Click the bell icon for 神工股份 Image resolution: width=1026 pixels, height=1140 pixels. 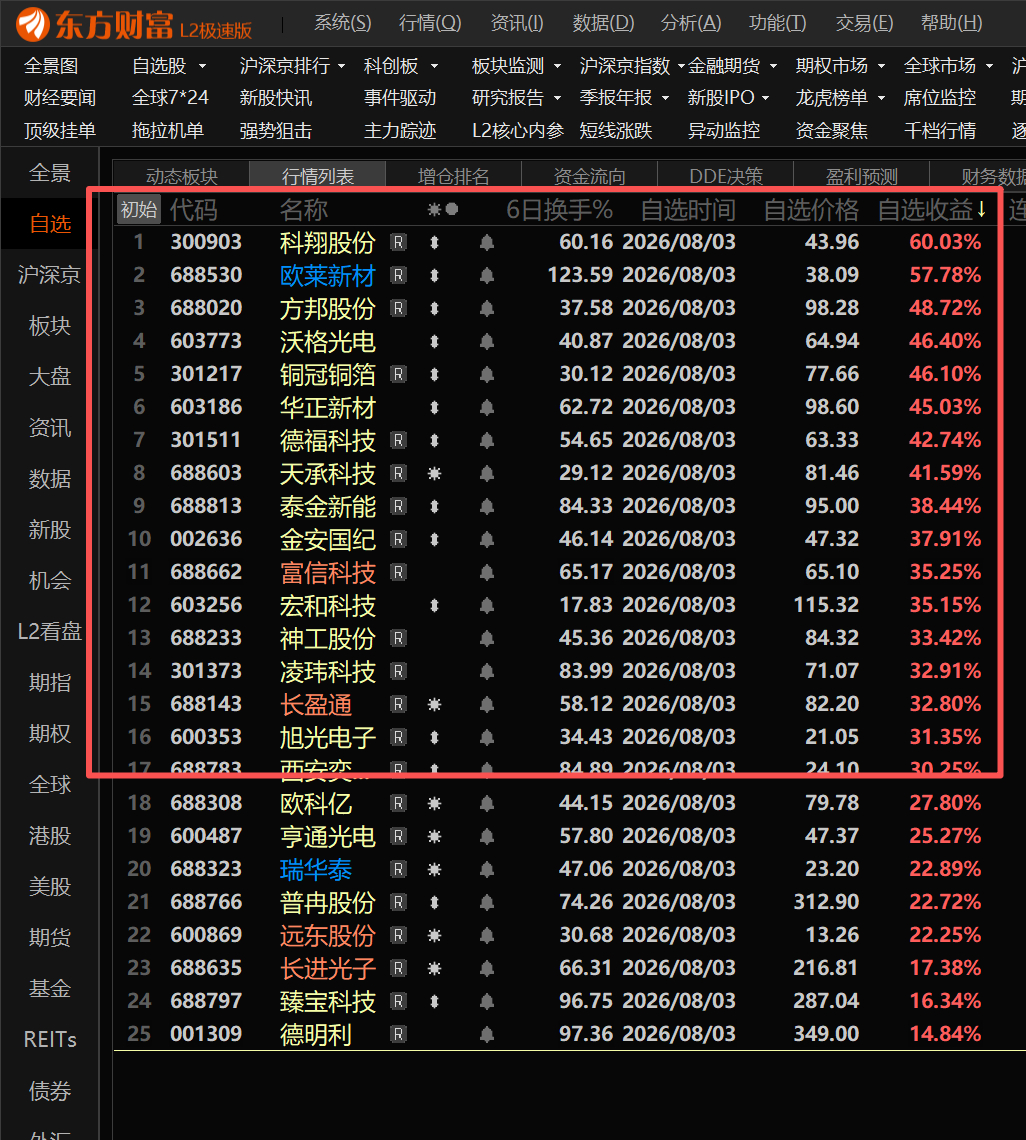click(487, 639)
